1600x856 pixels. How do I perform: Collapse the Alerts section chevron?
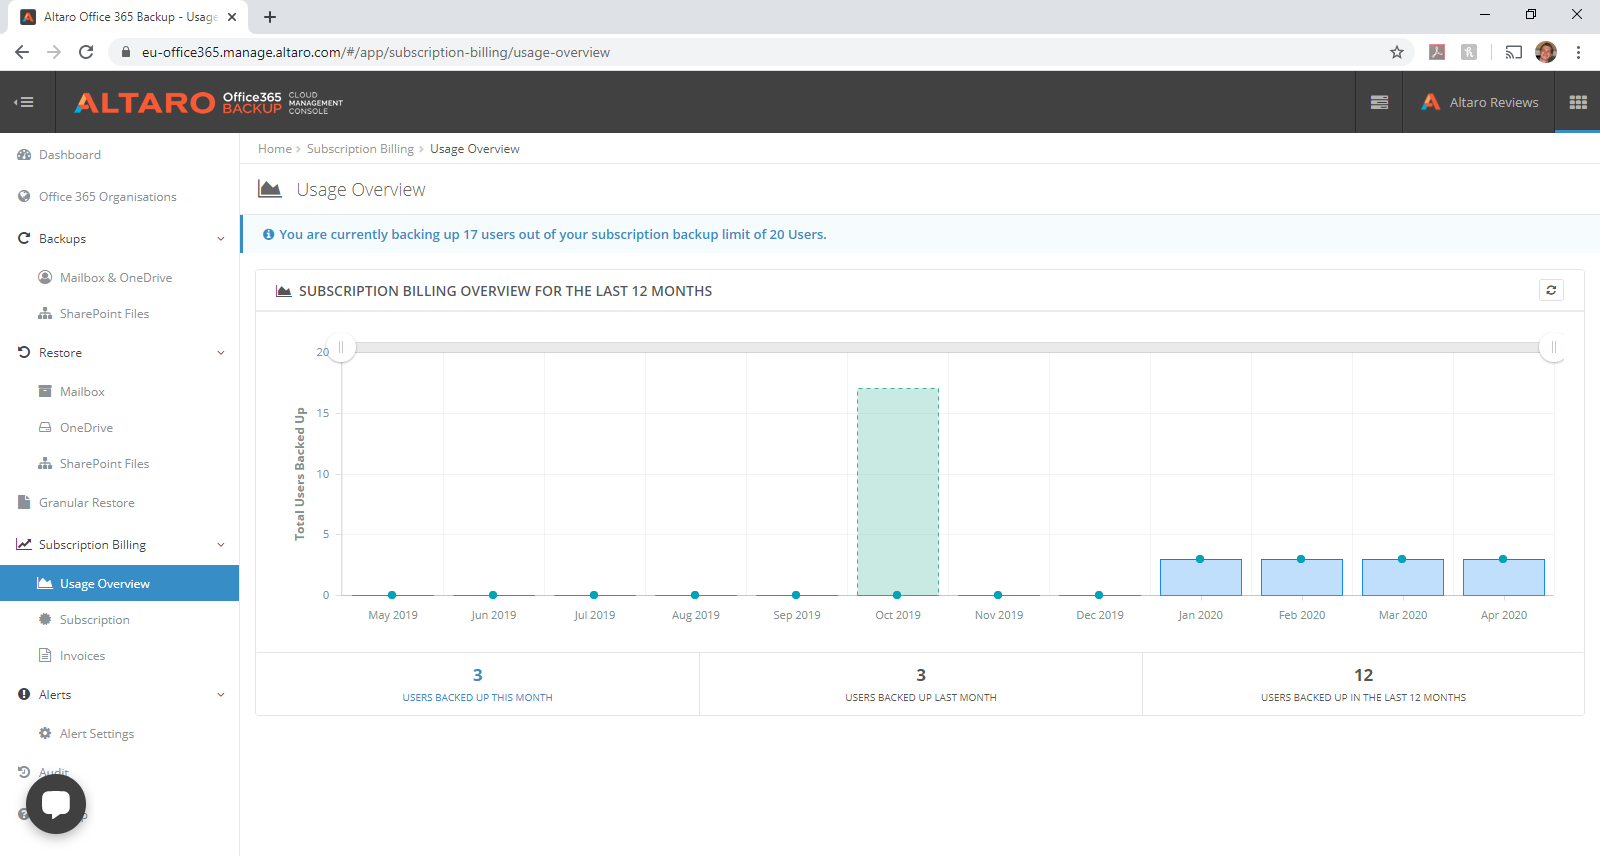click(221, 695)
